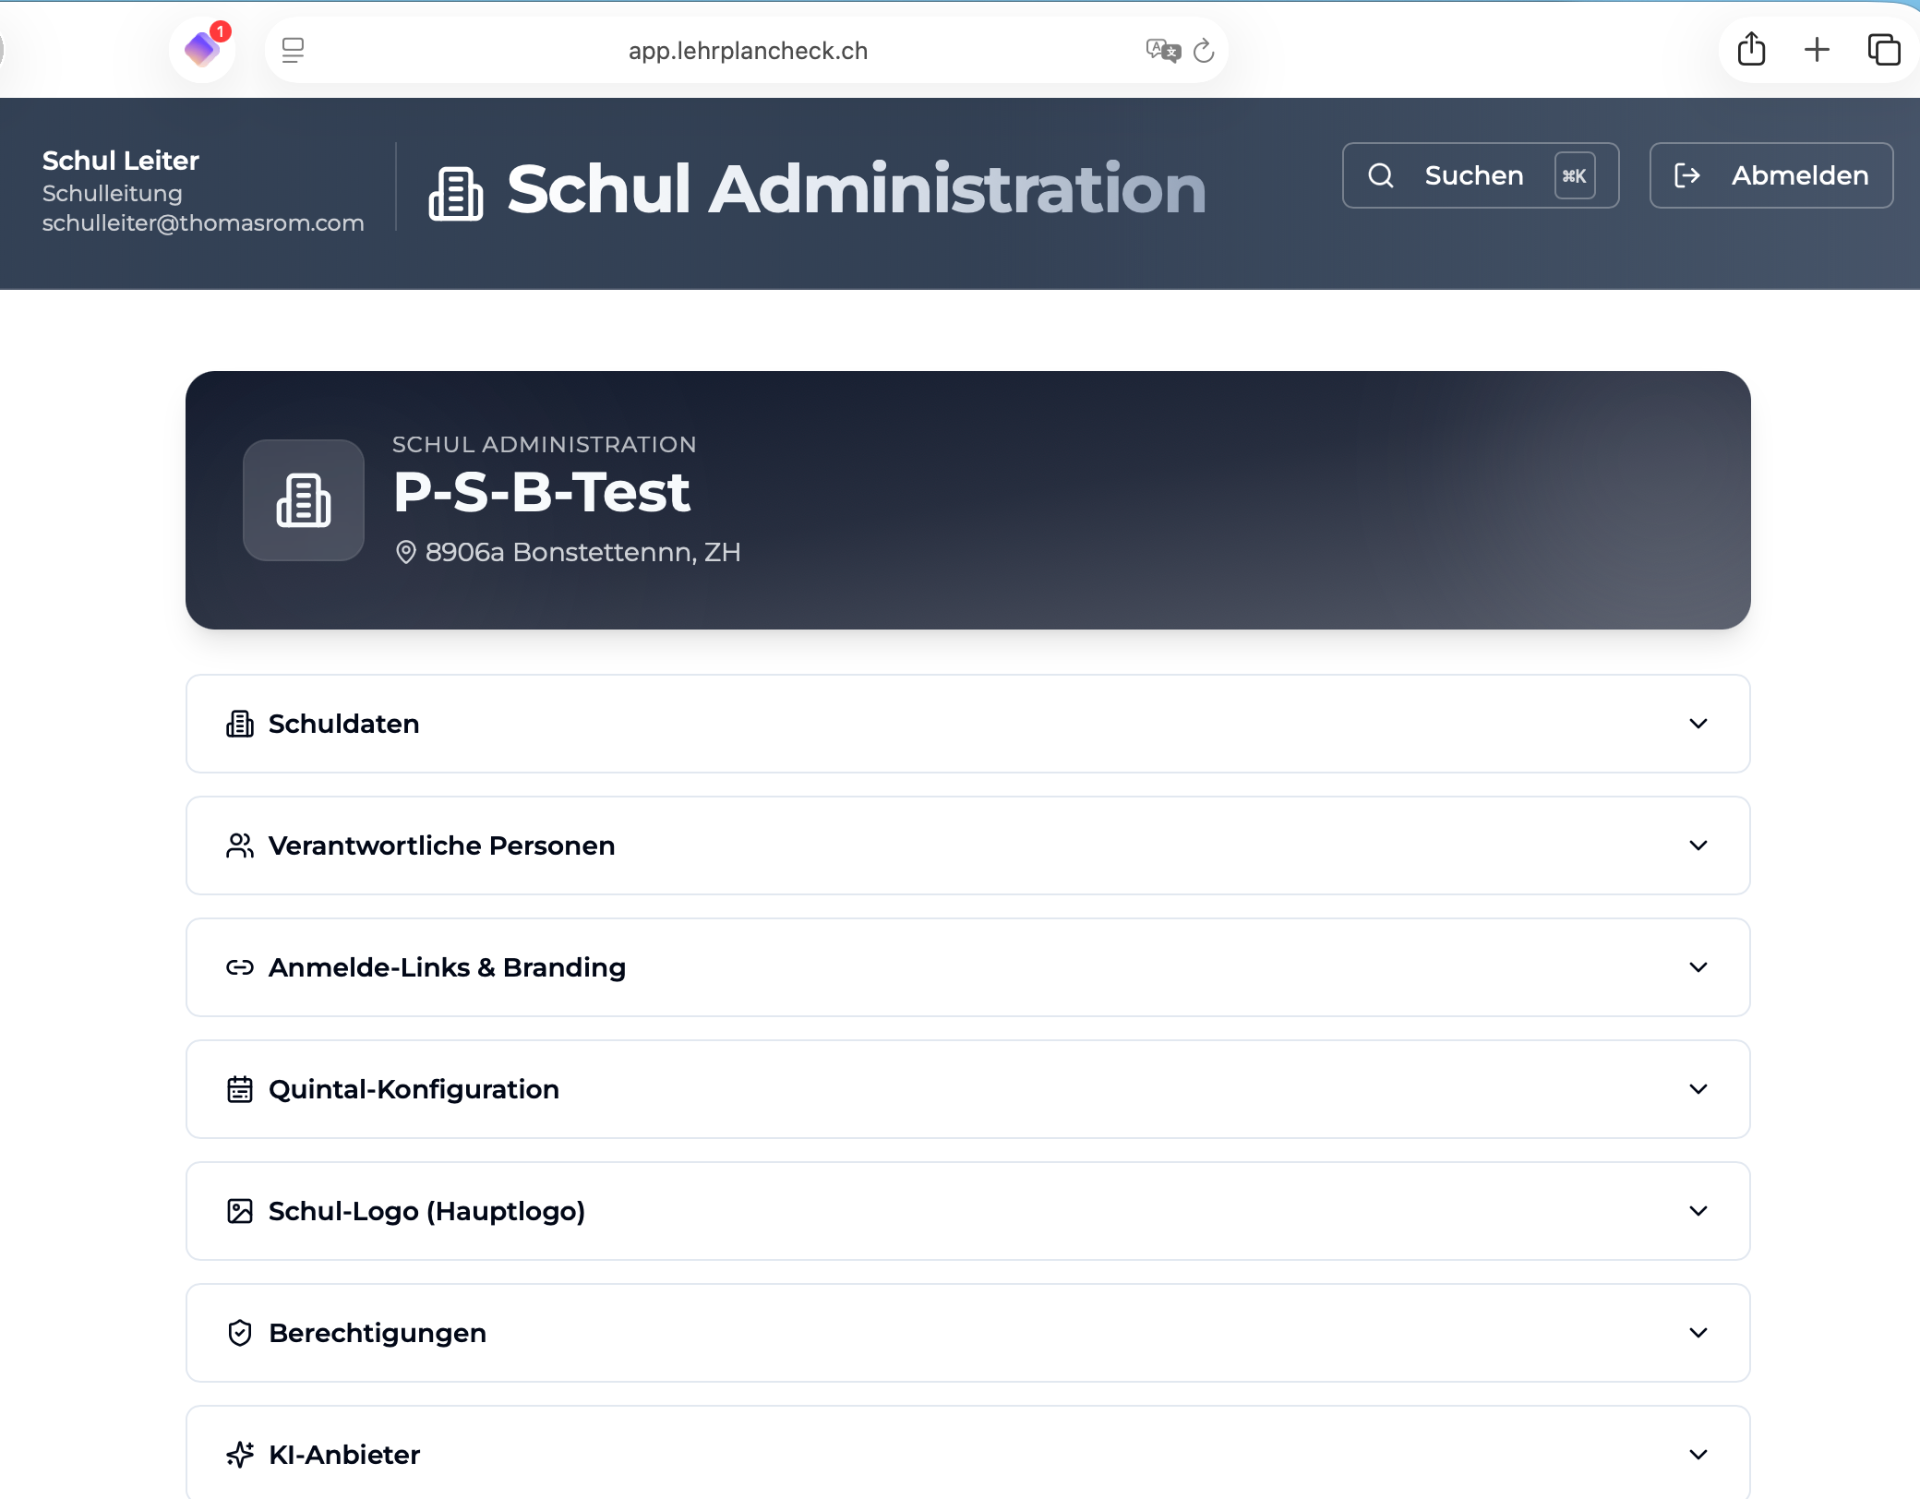Click the address 8906a Bonstettennn, ZH

point(583,552)
